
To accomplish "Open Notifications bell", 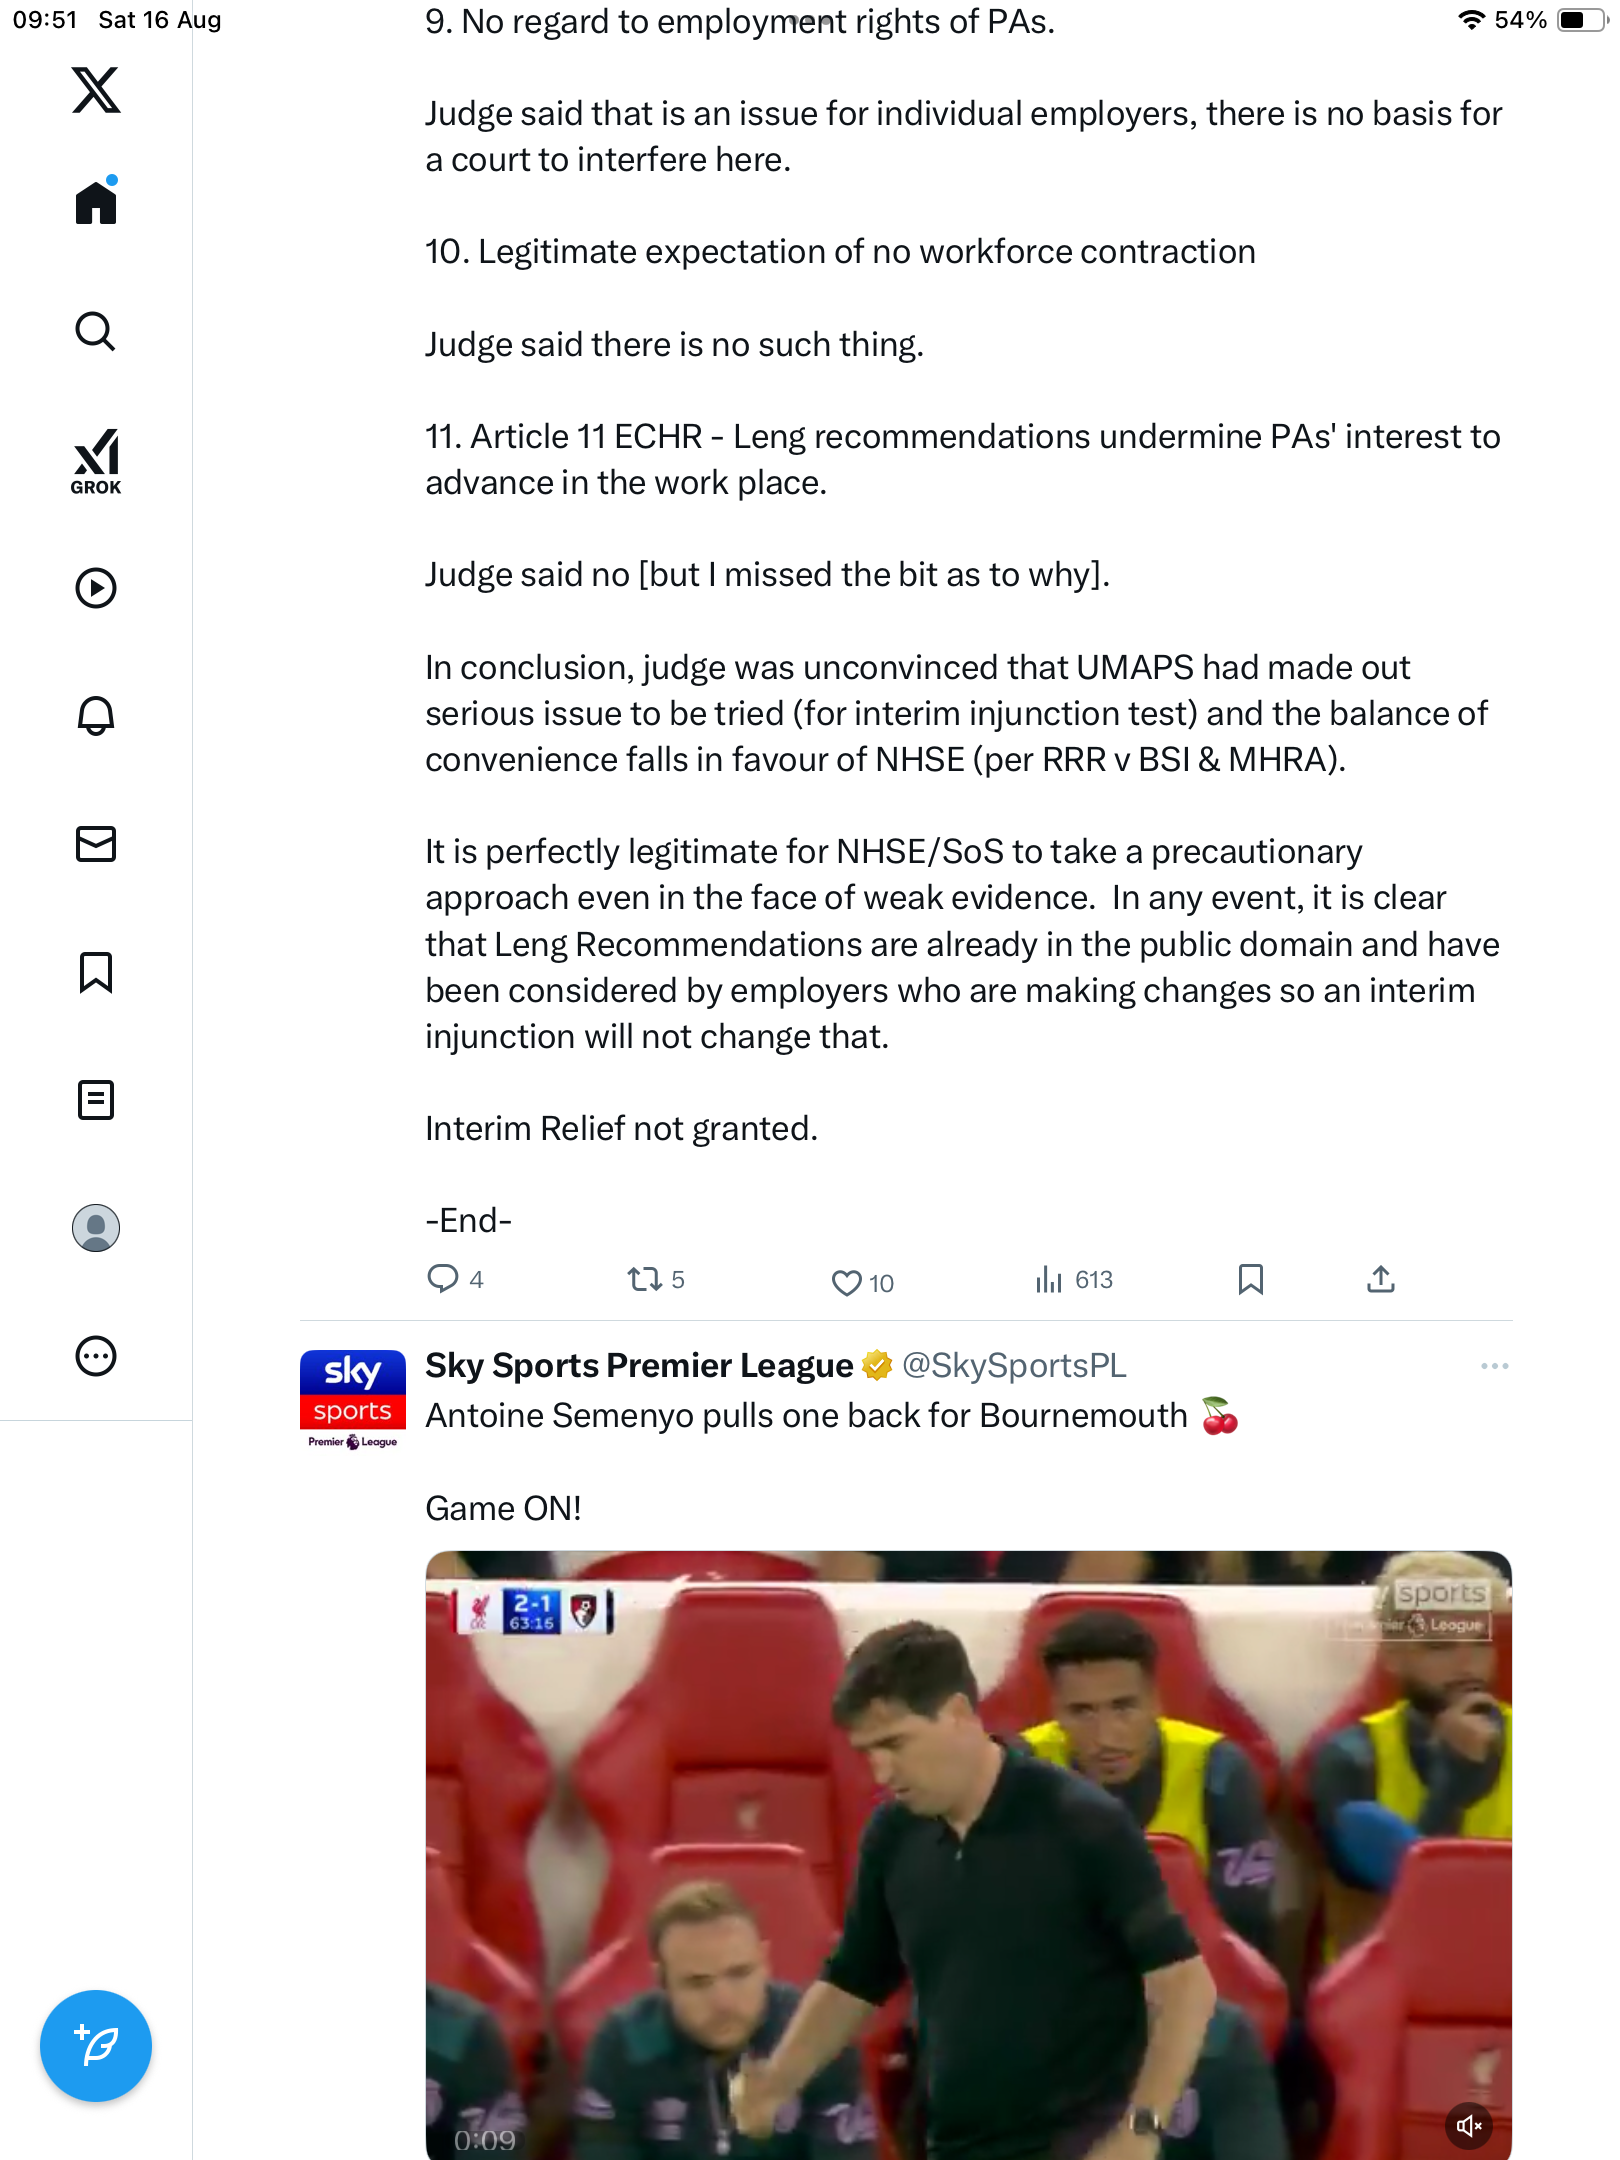I will [96, 716].
